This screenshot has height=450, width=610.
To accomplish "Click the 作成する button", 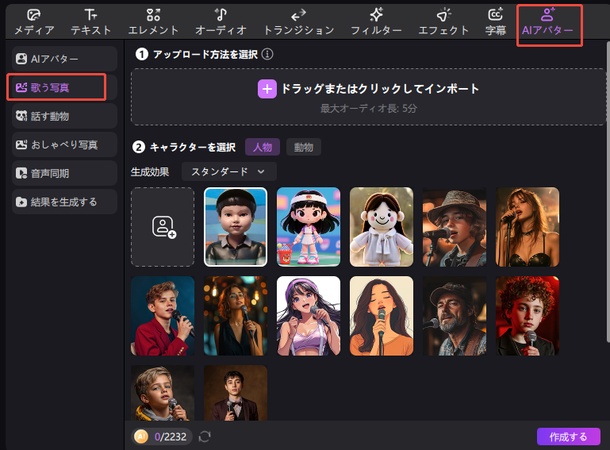I will [x=568, y=436].
